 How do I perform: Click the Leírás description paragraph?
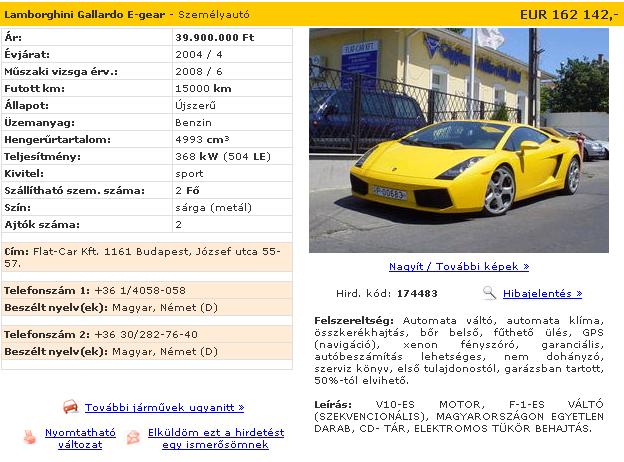[x=459, y=416]
